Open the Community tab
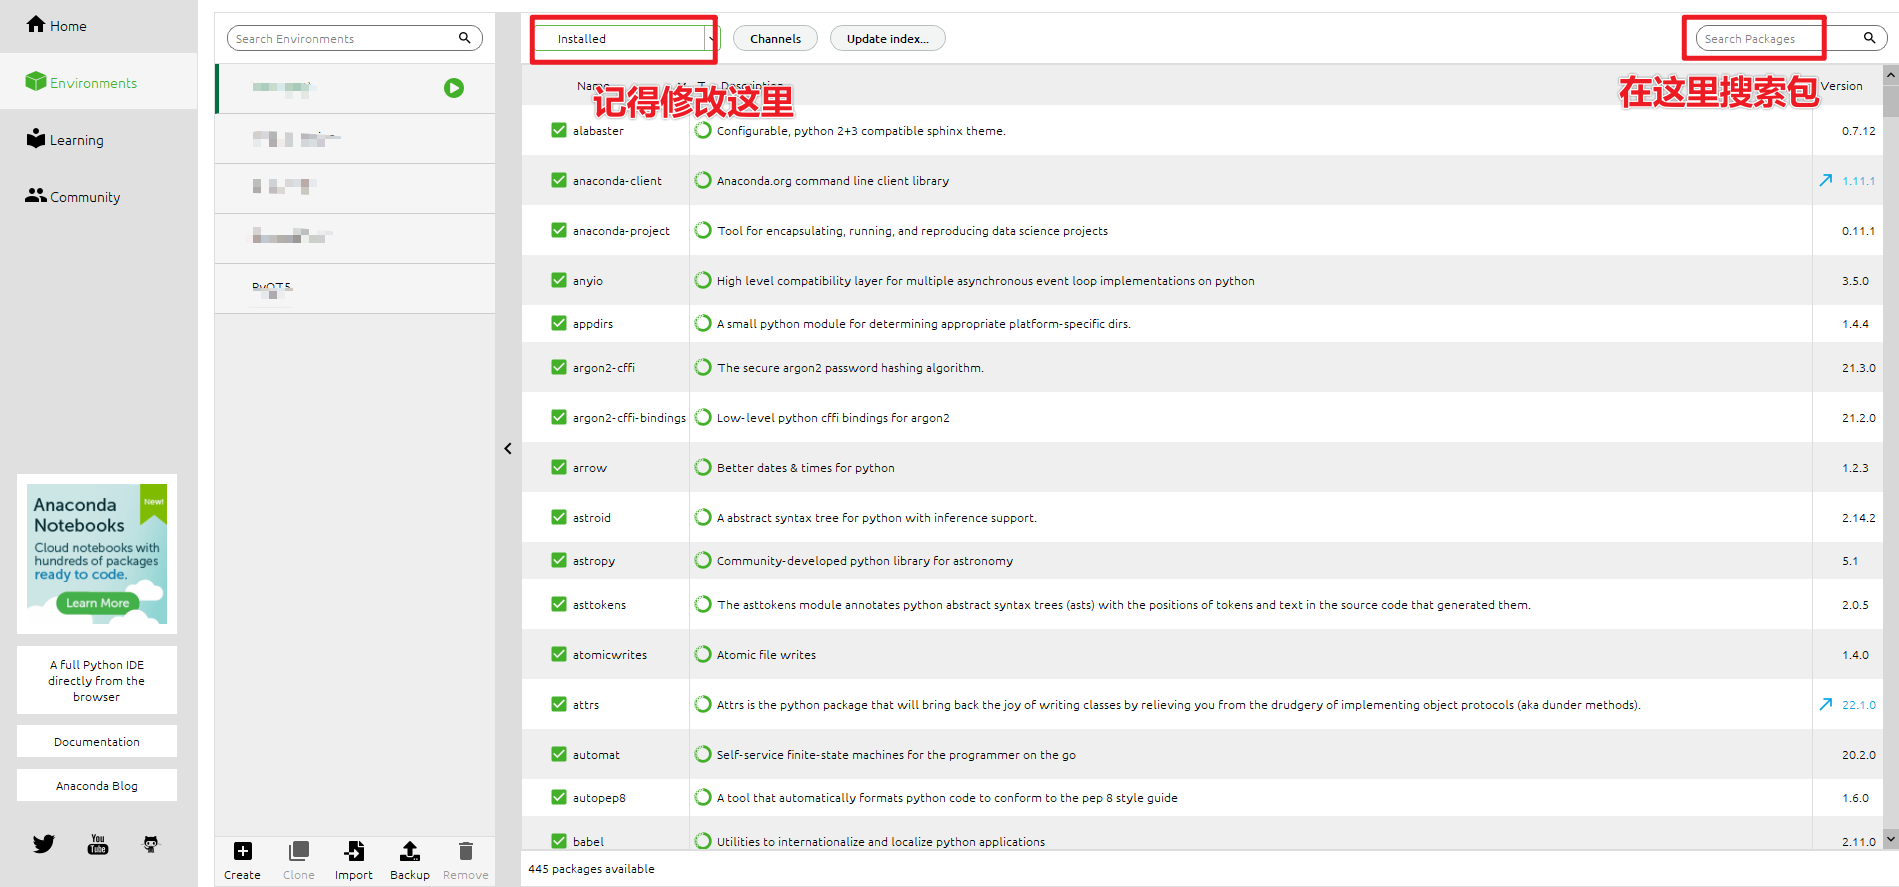1899x887 pixels. click(73, 197)
